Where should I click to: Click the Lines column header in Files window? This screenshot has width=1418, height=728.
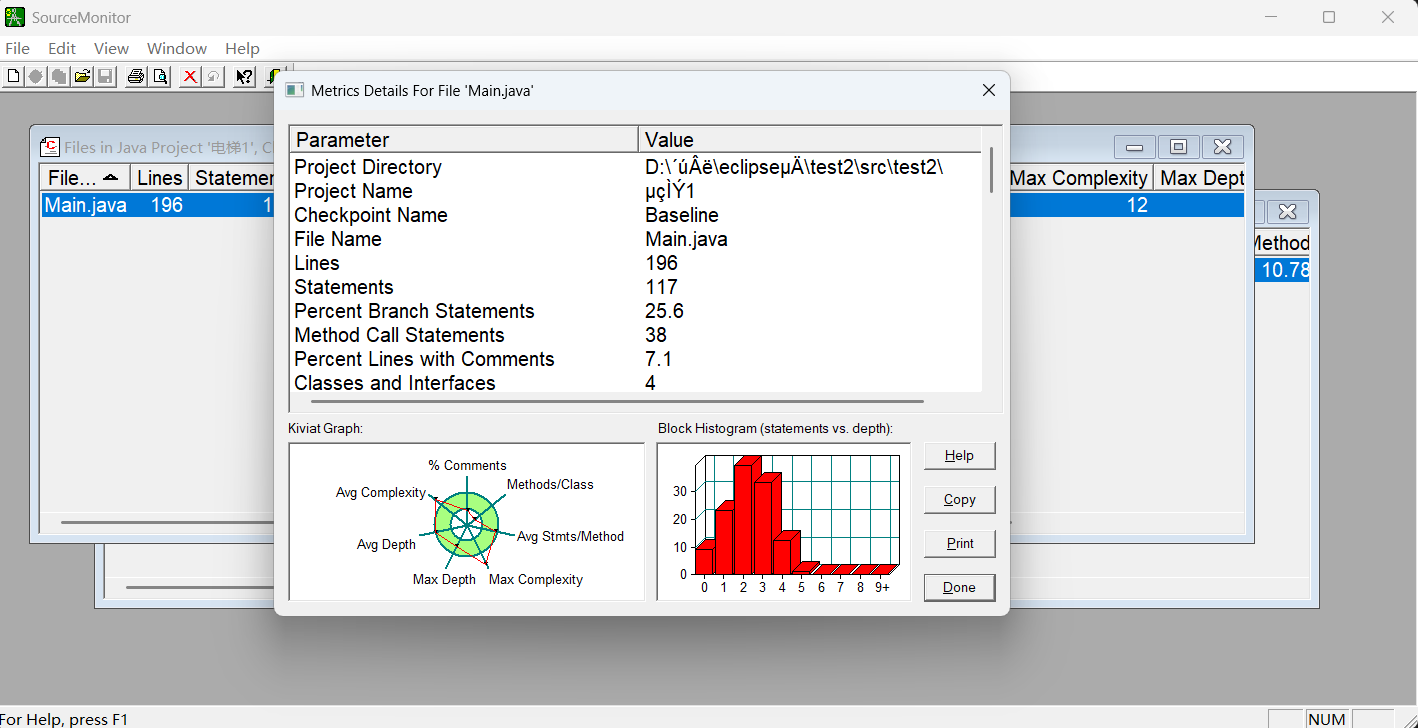click(x=160, y=178)
